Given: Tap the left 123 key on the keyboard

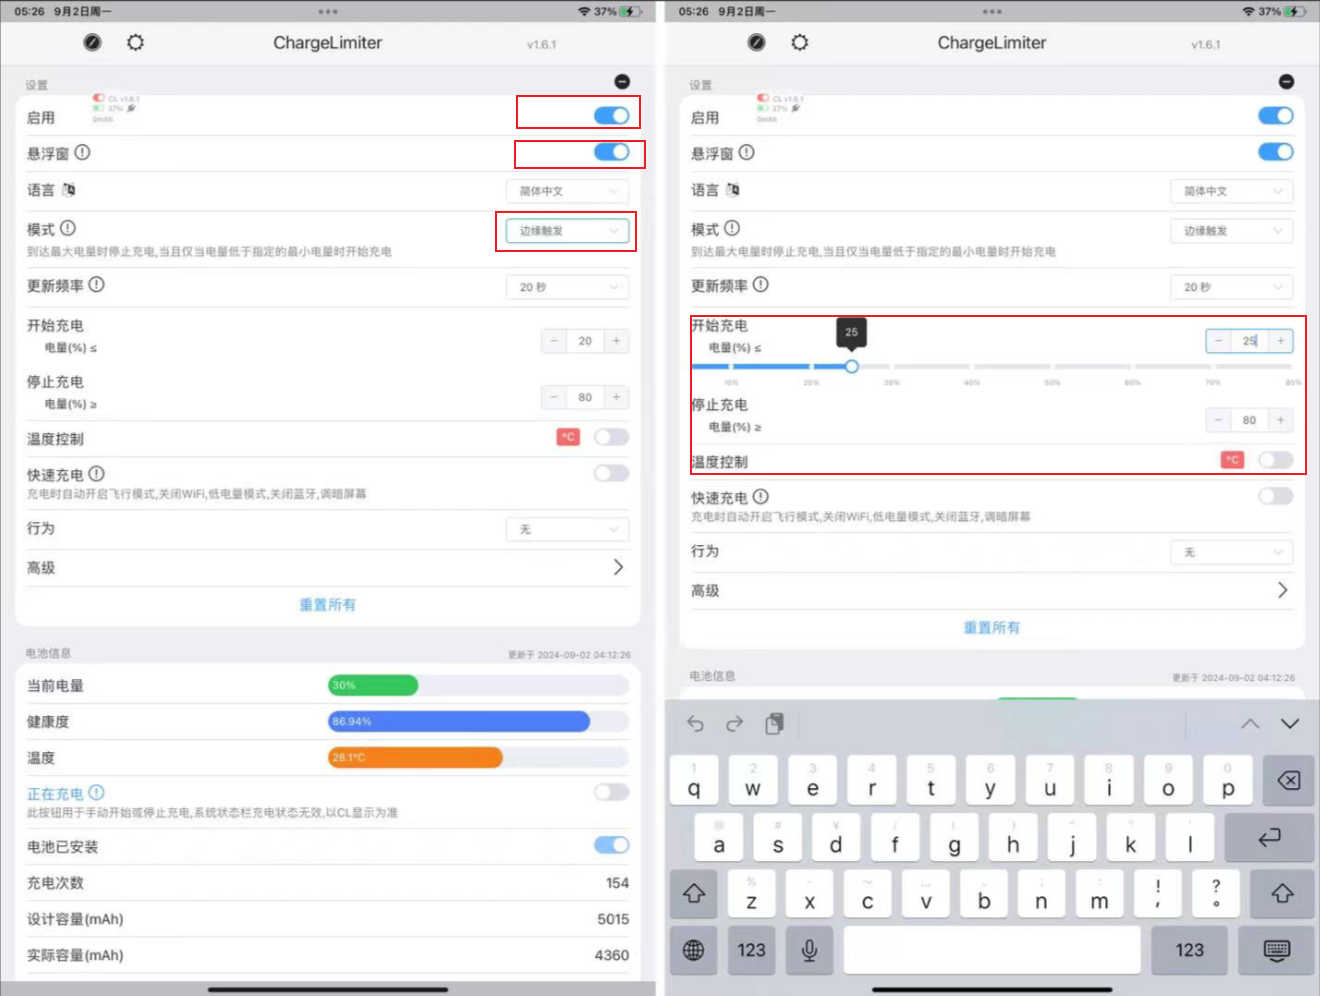Looking at the screenshot, I should pos(752,950).
